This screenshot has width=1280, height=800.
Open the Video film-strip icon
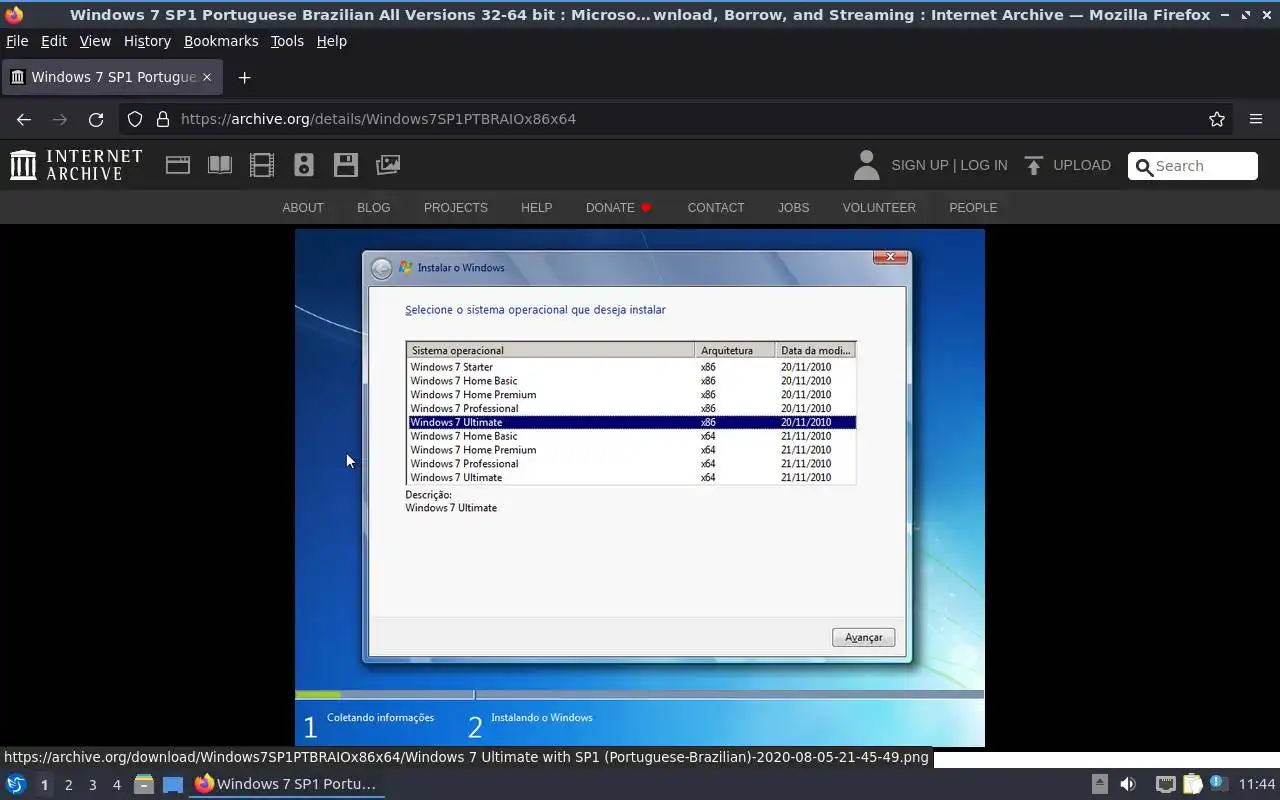pos(262,165)
